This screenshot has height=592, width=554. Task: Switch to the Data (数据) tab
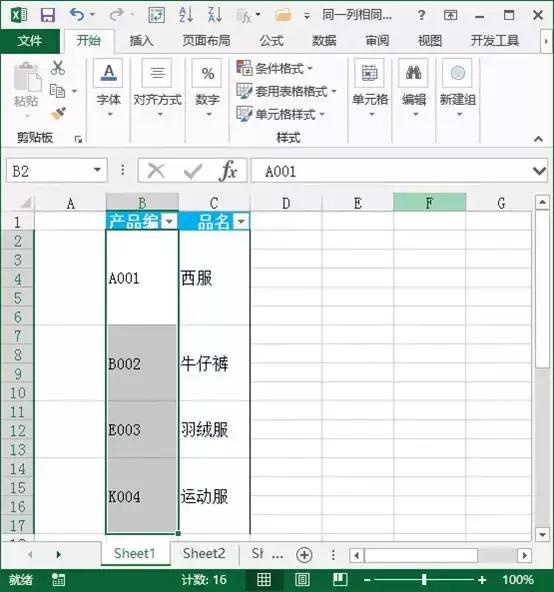(324, 41)
